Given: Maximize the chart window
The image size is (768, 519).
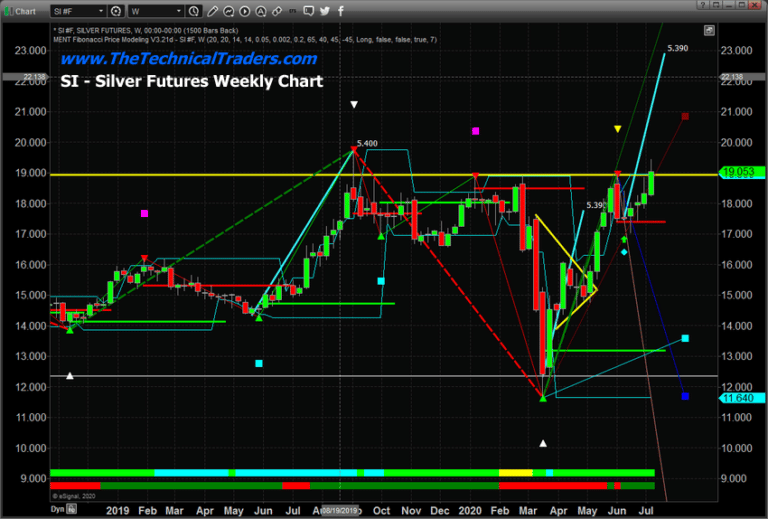Looking at the screenshot, I should 742,5.
